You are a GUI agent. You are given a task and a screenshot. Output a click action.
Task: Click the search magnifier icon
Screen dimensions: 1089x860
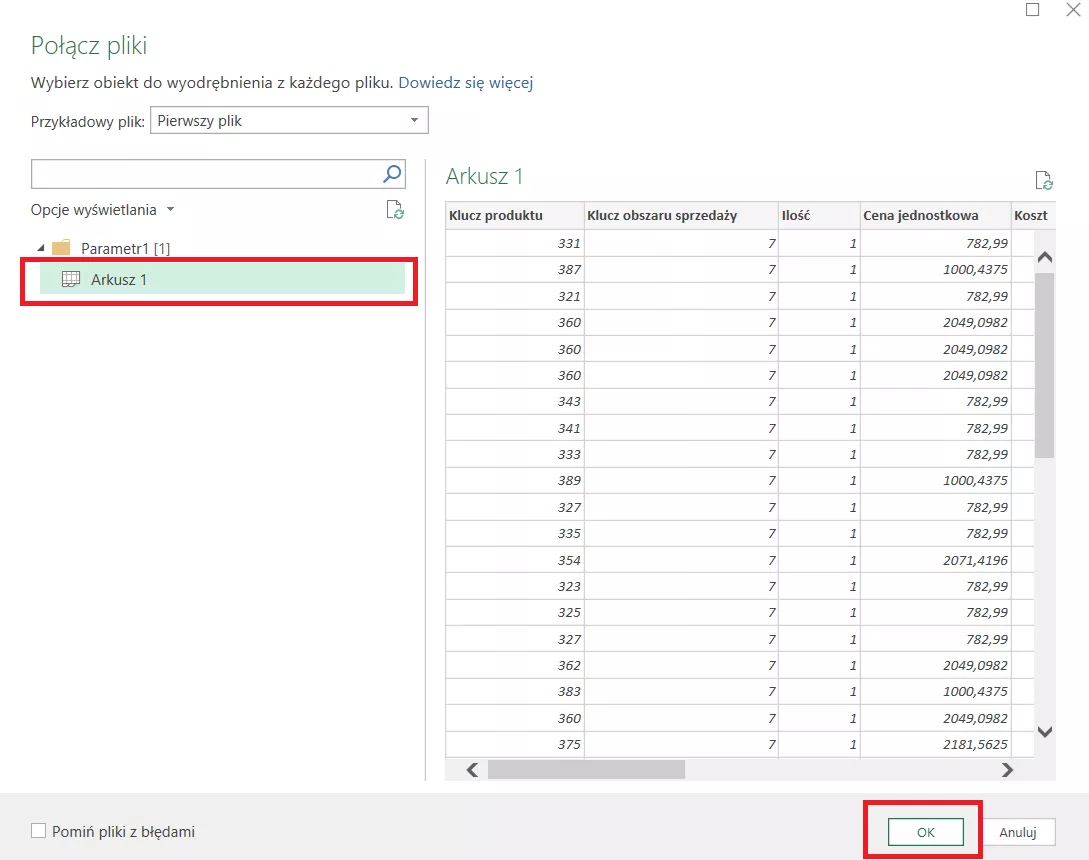[393, 174]
